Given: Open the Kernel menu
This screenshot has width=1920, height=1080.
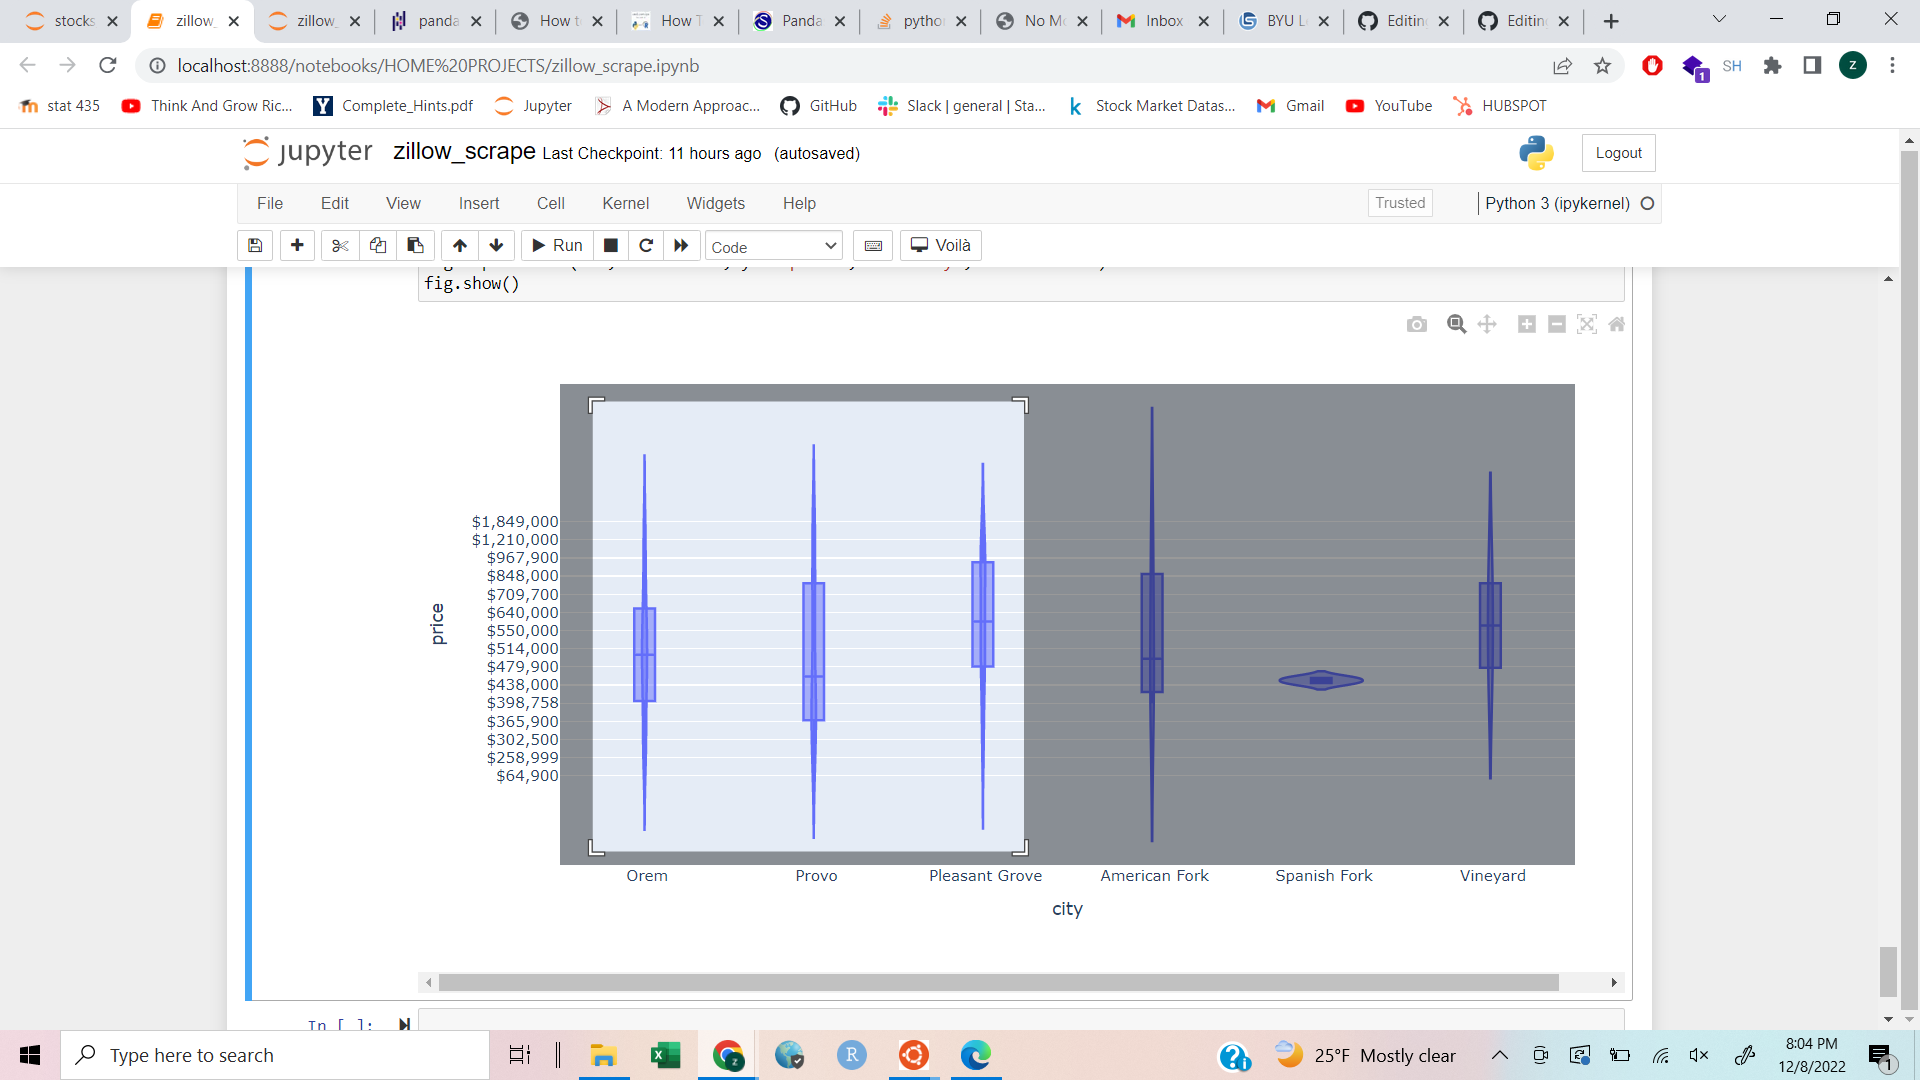Looking at the screenshot, I should tap(625, 203).
